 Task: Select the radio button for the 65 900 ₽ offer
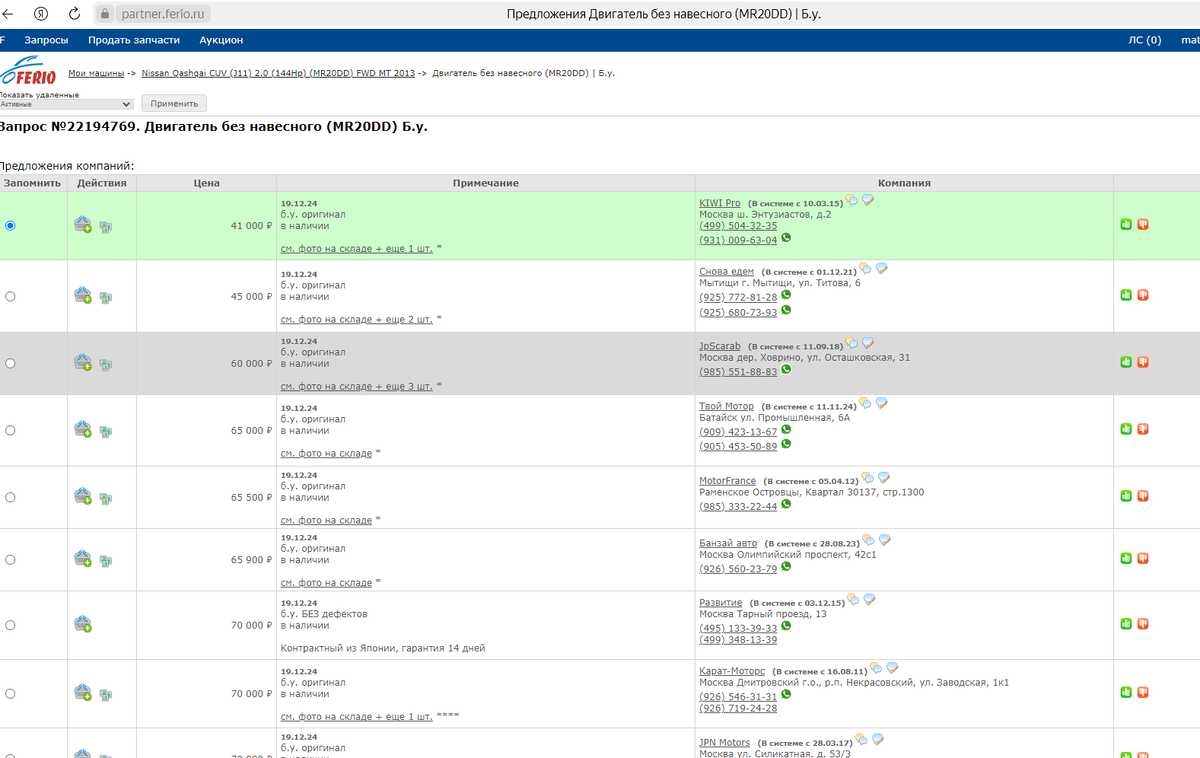(x=10, y=560)
